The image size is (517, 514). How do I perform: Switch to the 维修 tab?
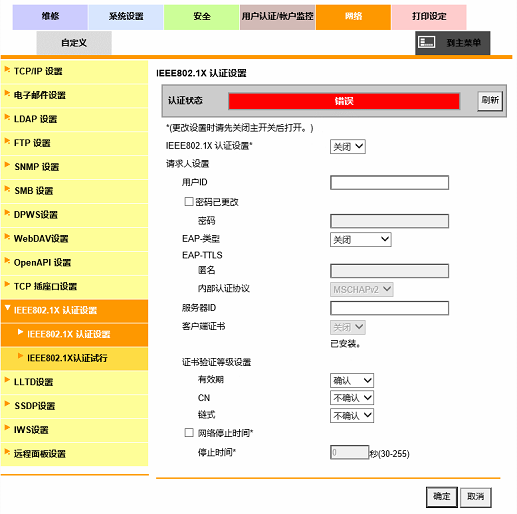click(50, 17)
